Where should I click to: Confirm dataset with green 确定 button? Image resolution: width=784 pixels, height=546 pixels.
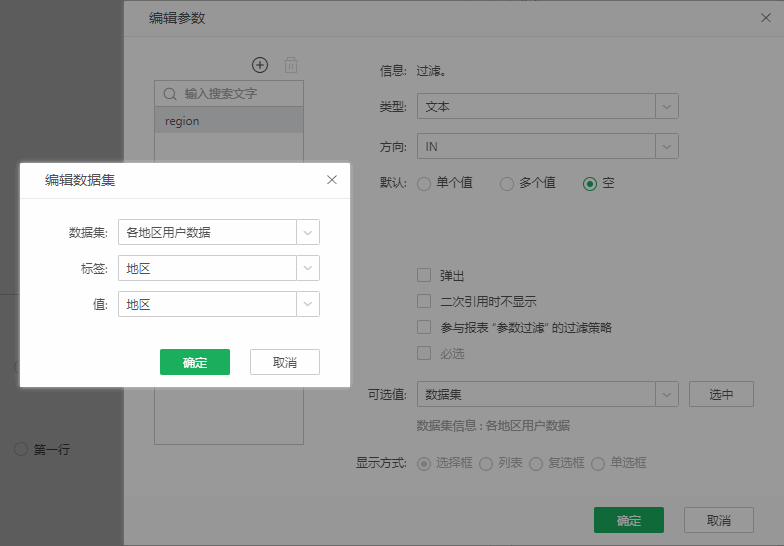(195, 362)
